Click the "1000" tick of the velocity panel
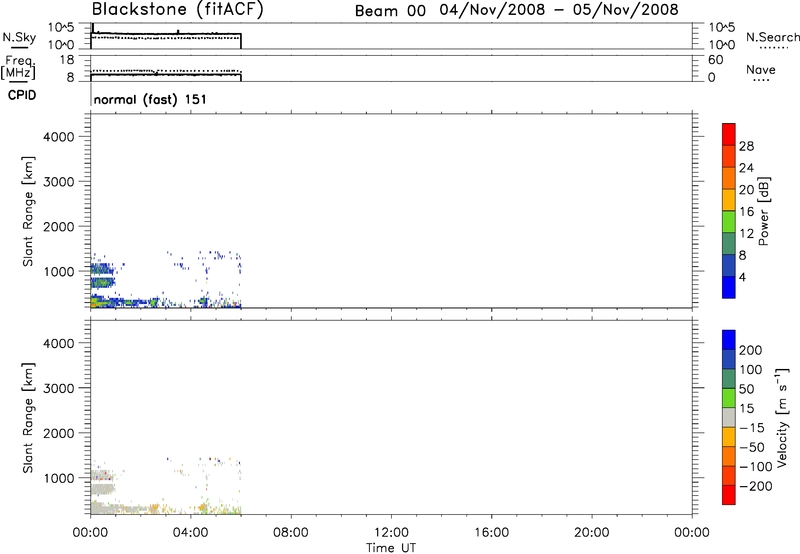This screenshot has width=800, height=554. click(59, 478)
